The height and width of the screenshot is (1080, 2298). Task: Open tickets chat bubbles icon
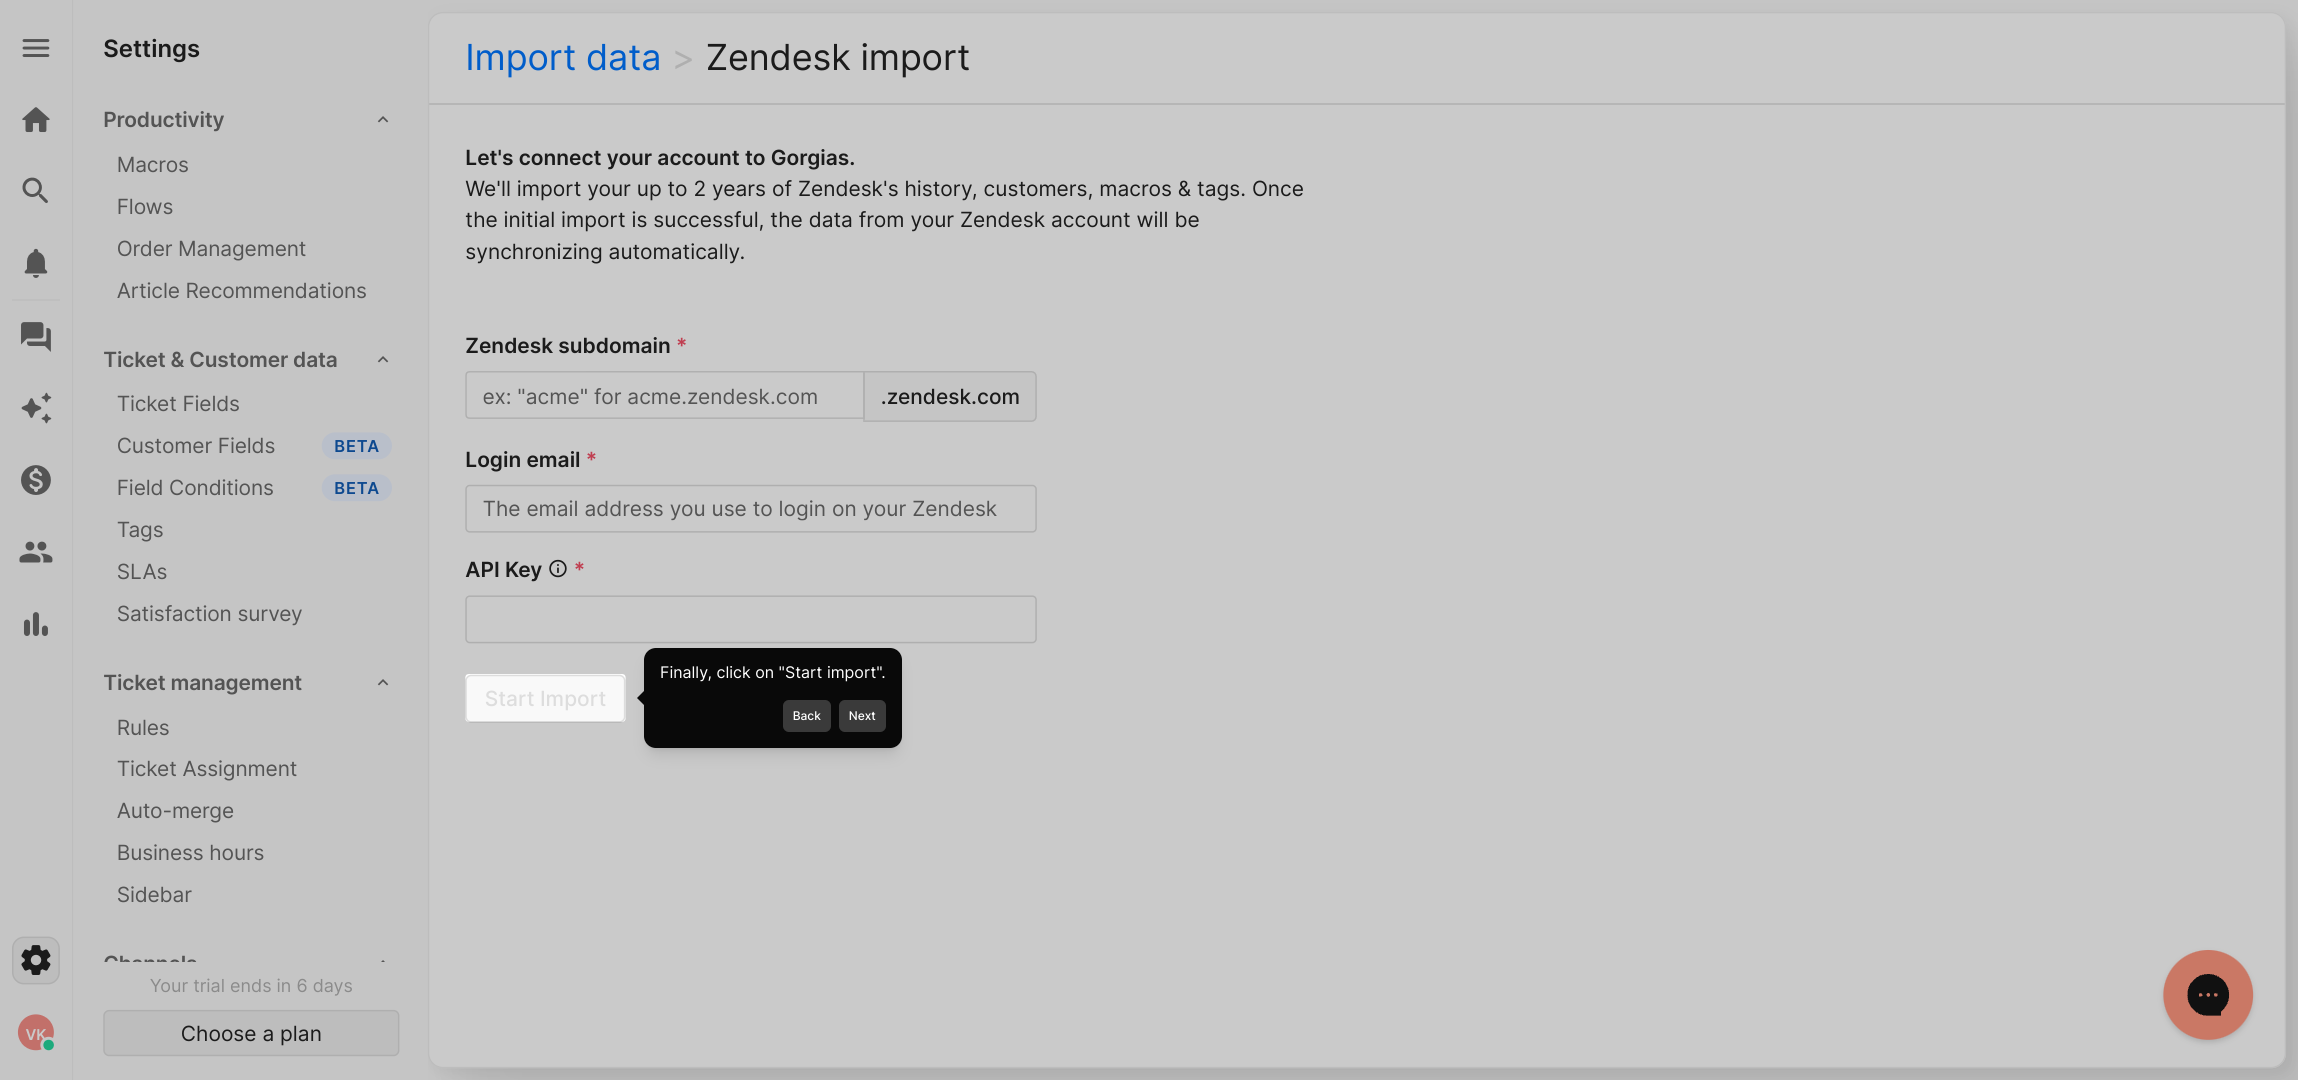click(x=36, y=336)
